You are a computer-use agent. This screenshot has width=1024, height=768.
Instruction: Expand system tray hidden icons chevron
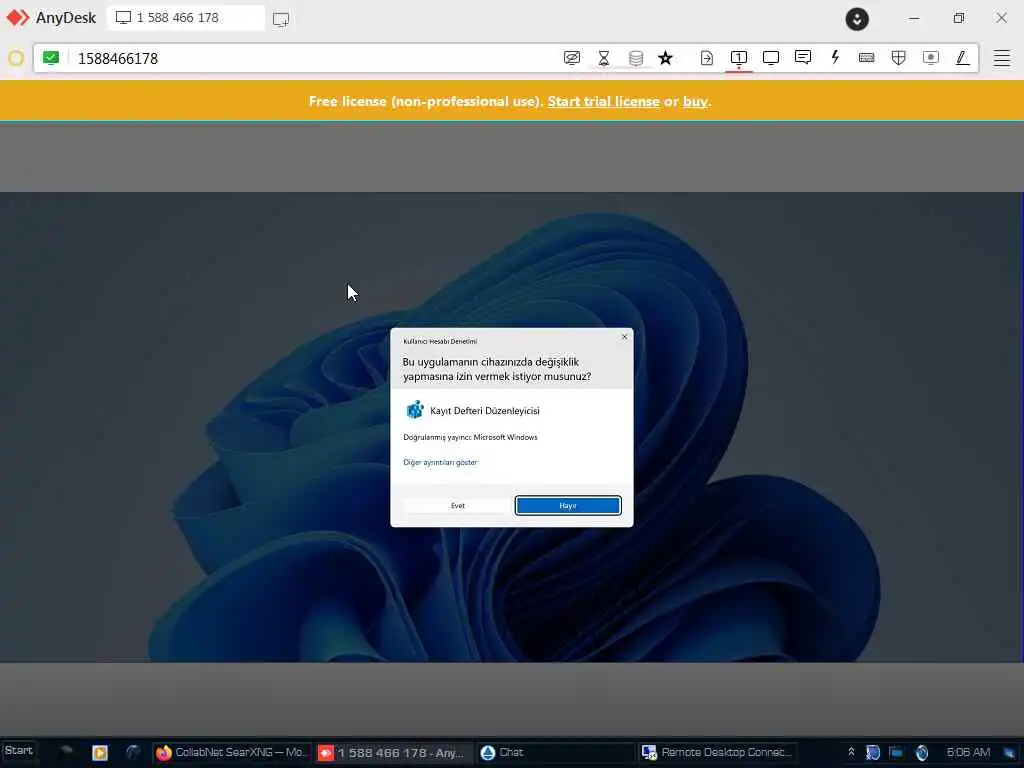(851, 752)
